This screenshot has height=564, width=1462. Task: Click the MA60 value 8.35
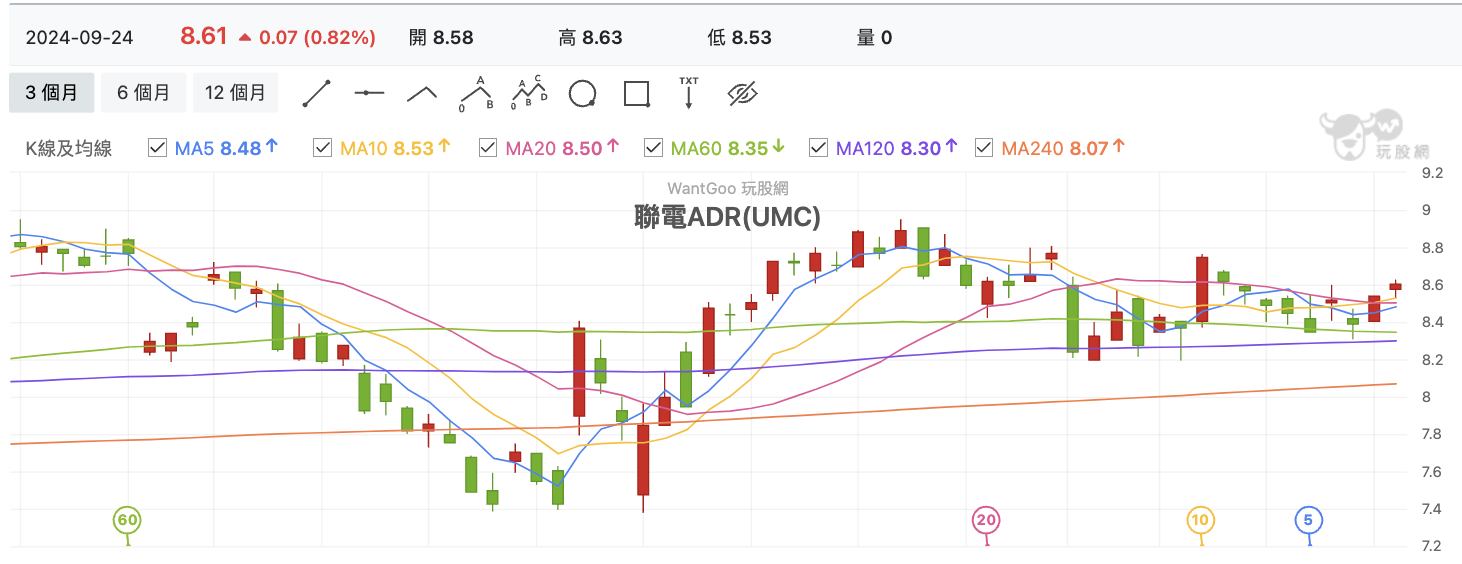coord(748,148)
